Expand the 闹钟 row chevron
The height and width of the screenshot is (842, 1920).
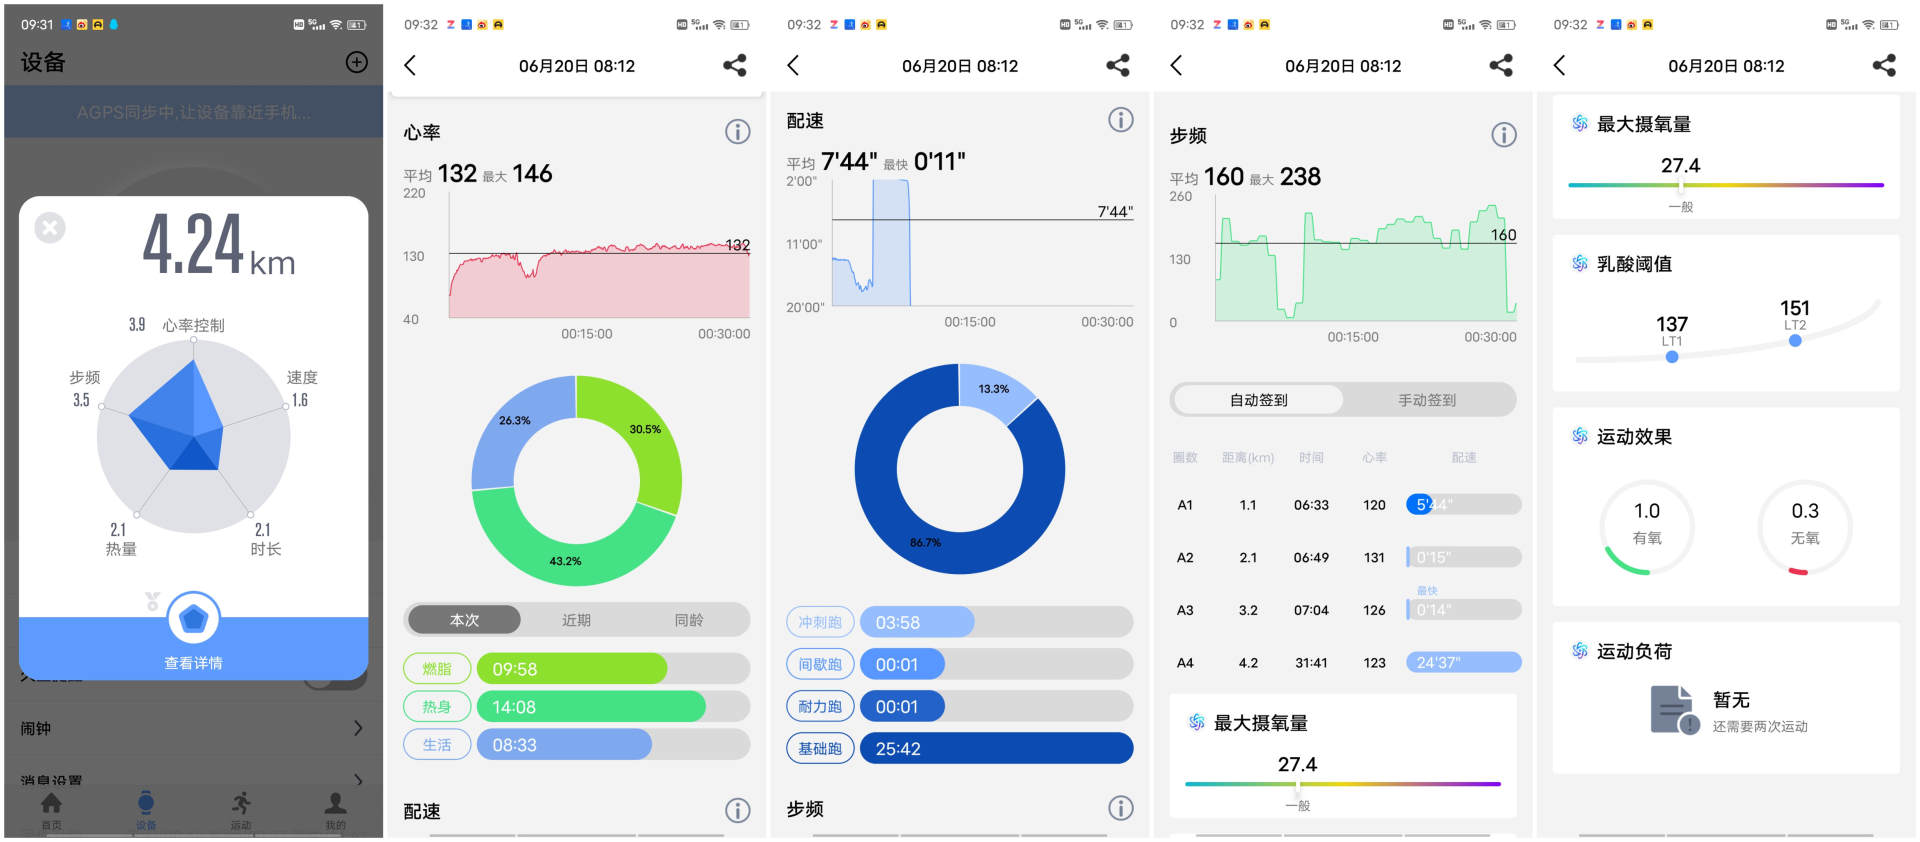pos(358,728)
